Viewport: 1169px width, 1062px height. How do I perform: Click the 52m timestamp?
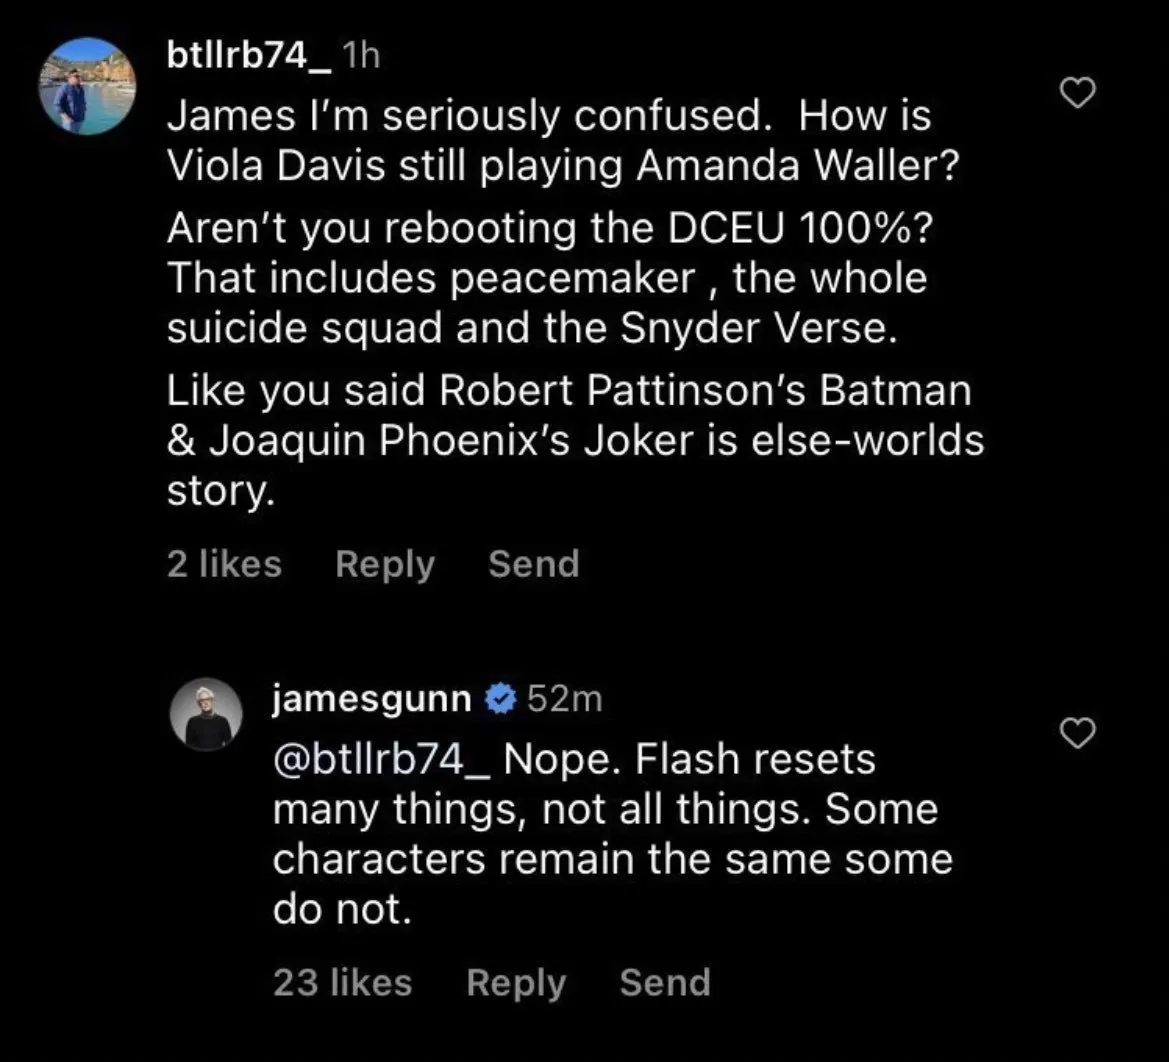click(x=564, y=700)
